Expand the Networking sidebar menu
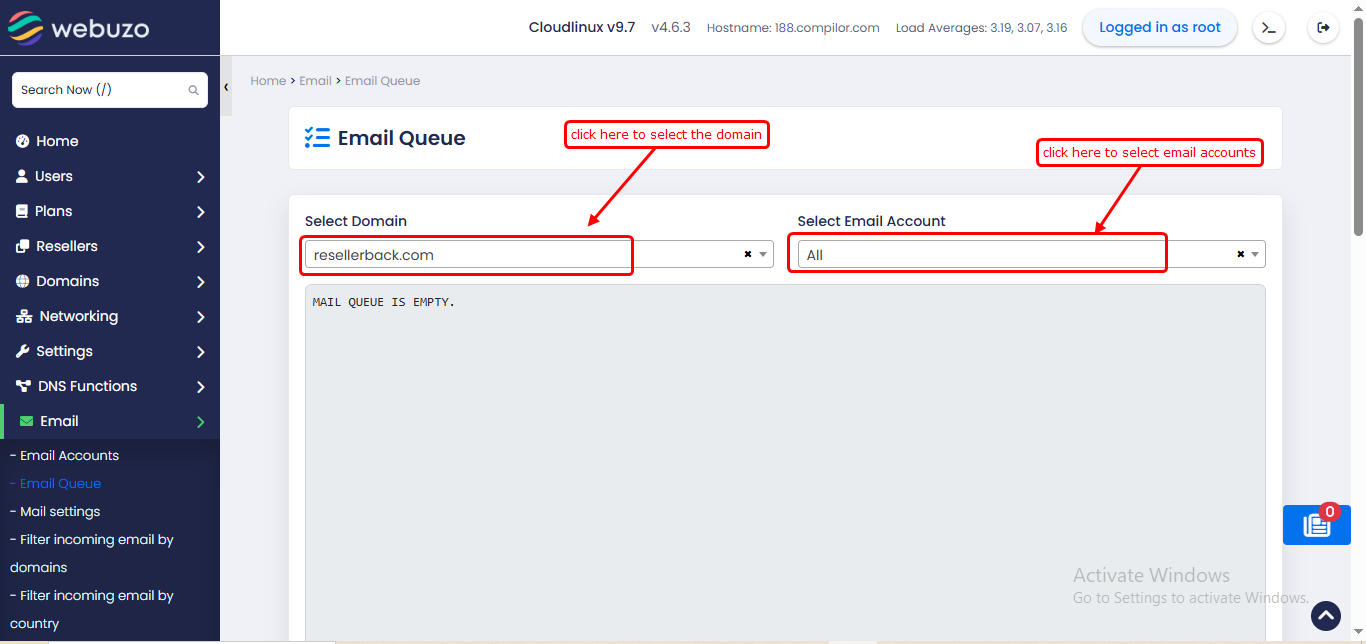The height and width of the screenshot is (644, 1366). [x=110, y=316]
